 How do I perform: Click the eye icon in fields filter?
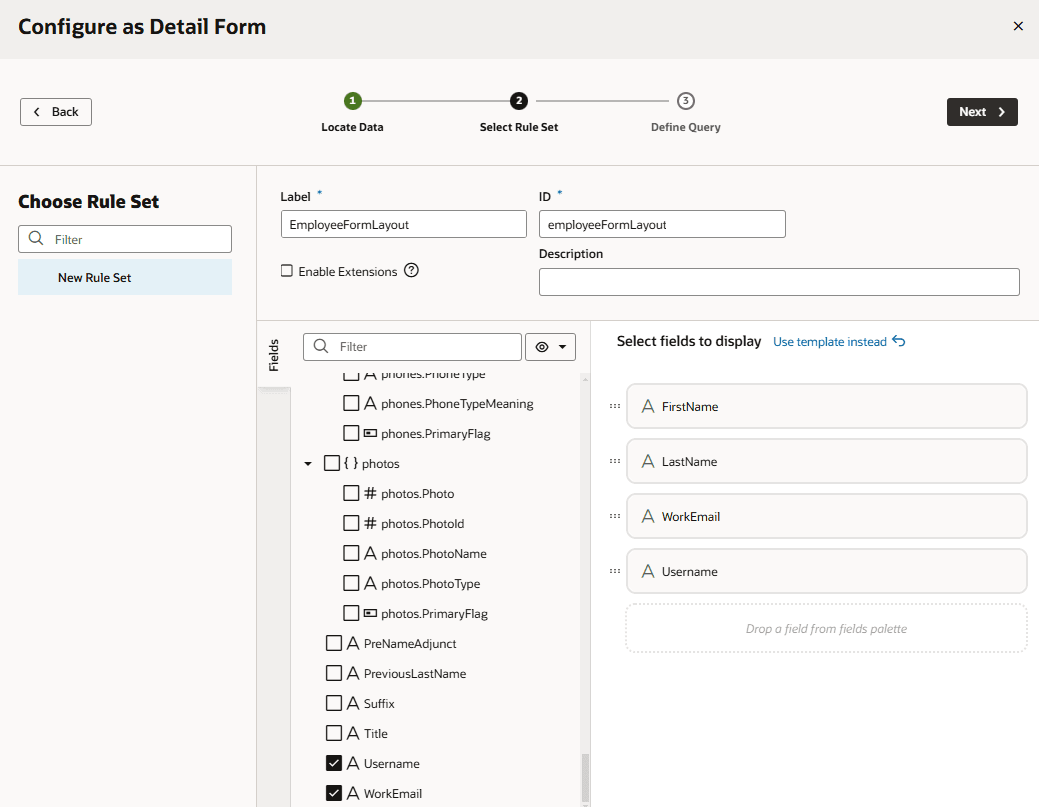click(x=542, y=347)
